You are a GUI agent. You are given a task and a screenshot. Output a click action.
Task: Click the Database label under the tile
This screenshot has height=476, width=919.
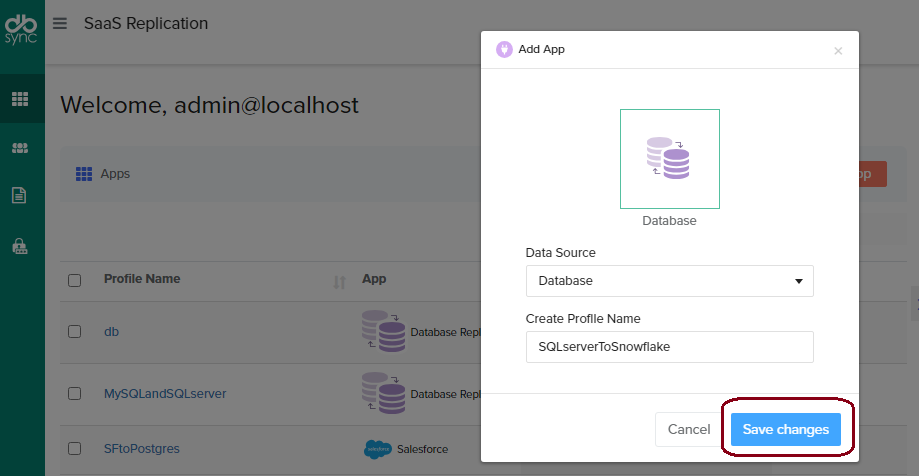[669, 221]
